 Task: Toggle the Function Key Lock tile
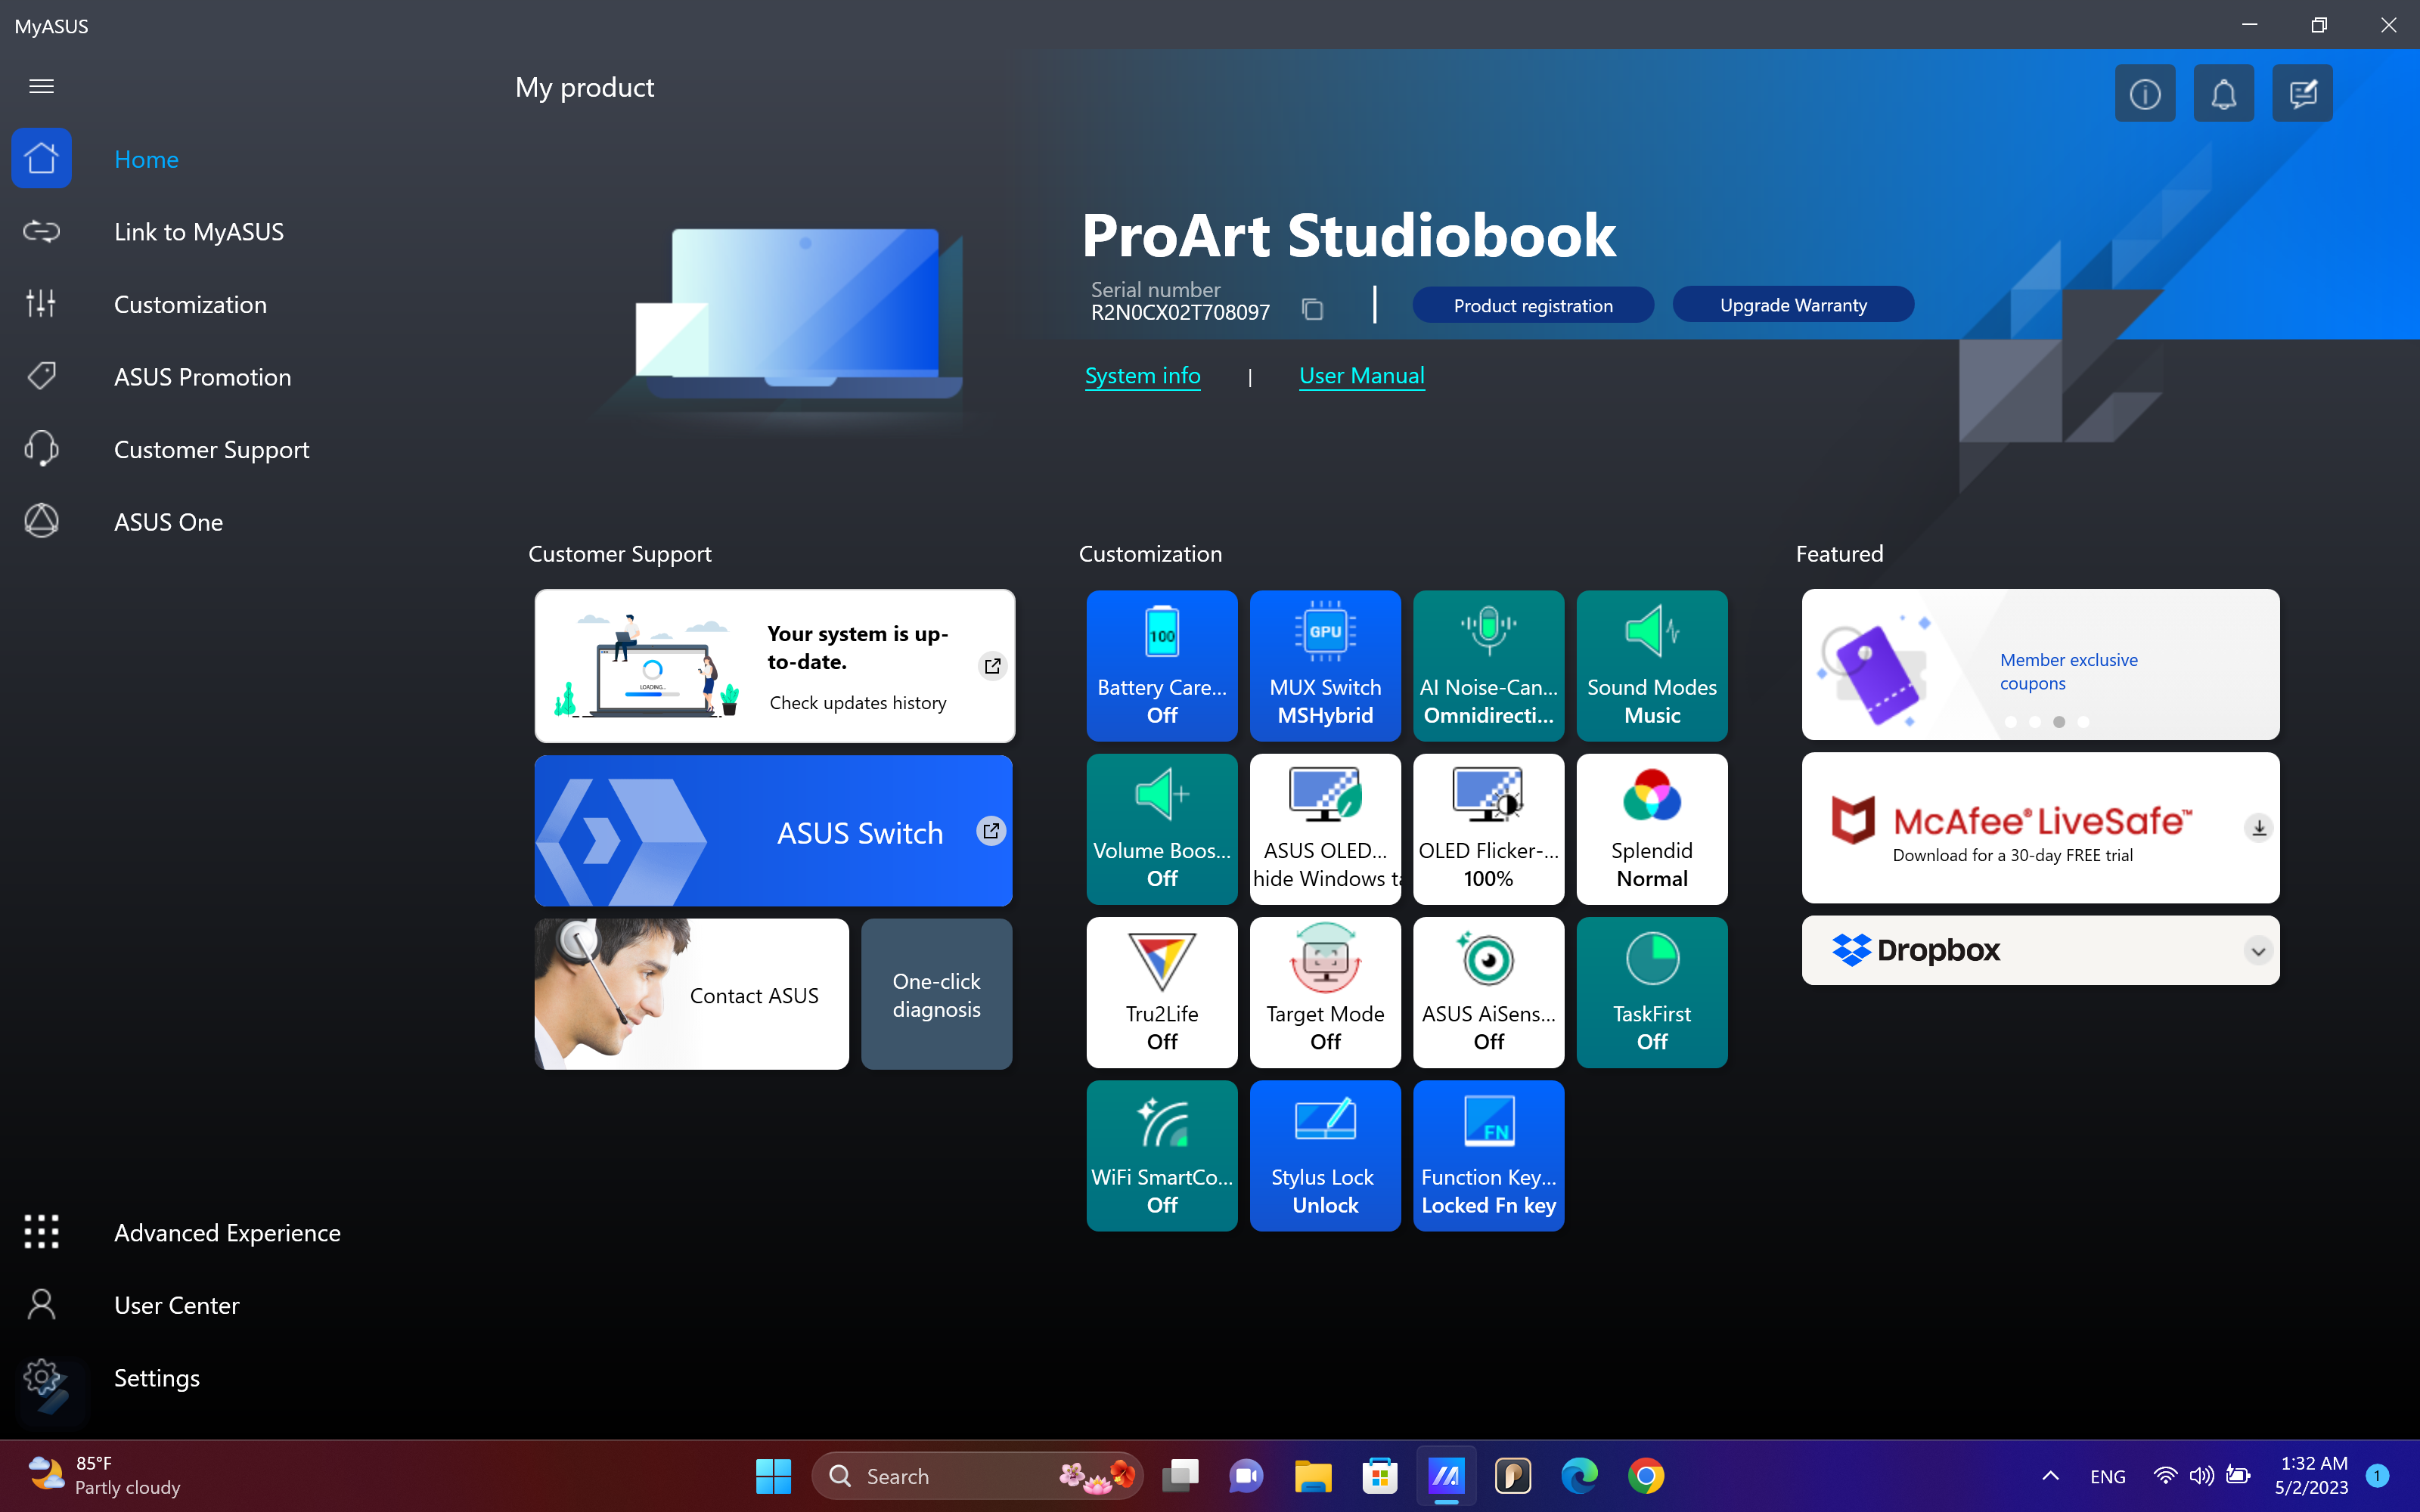[1488, 1155]
